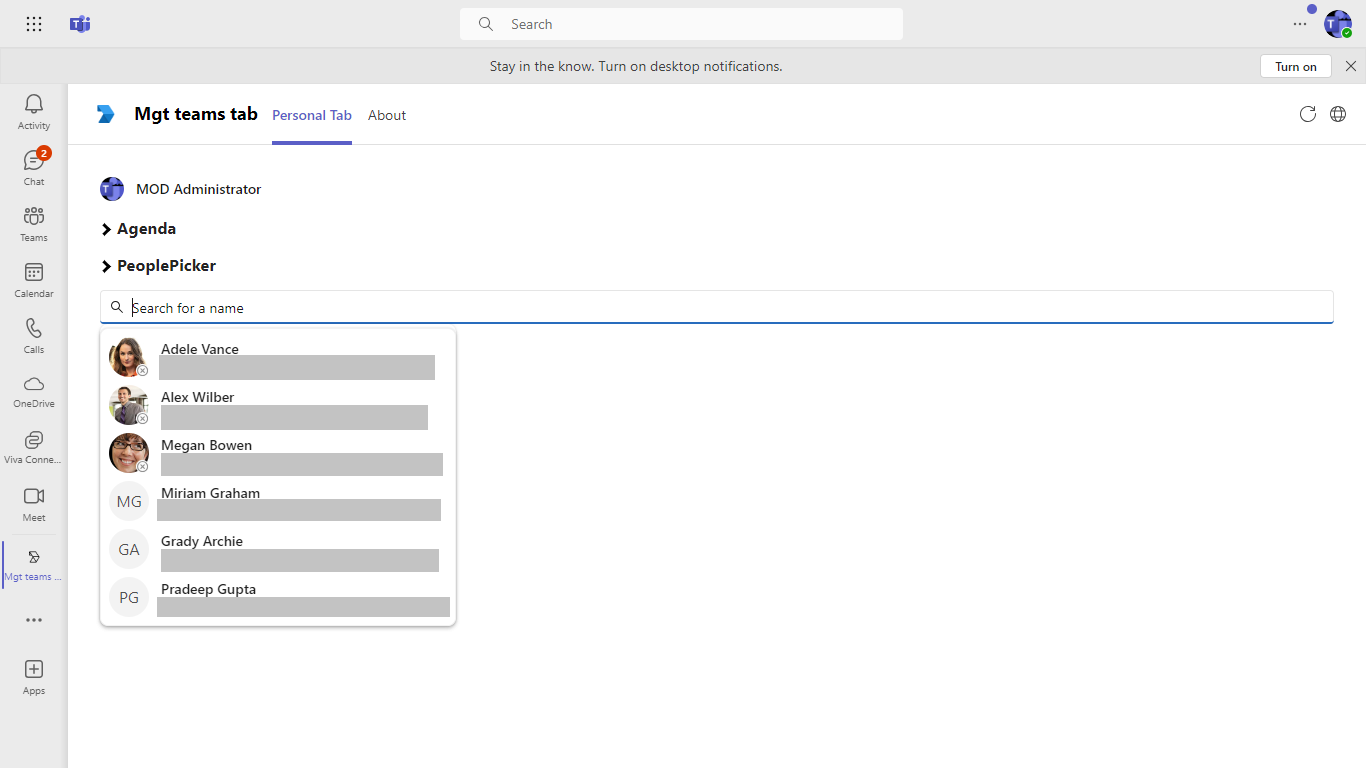Select Megan Bowen from suggestions
This screenshot has width=1366, height=768.
(x=278, y=453)
